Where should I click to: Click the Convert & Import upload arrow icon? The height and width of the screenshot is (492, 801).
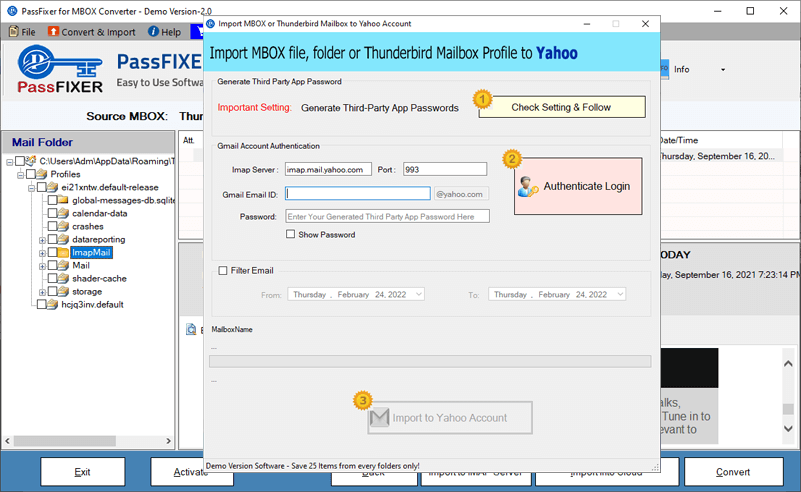point(53,32)
